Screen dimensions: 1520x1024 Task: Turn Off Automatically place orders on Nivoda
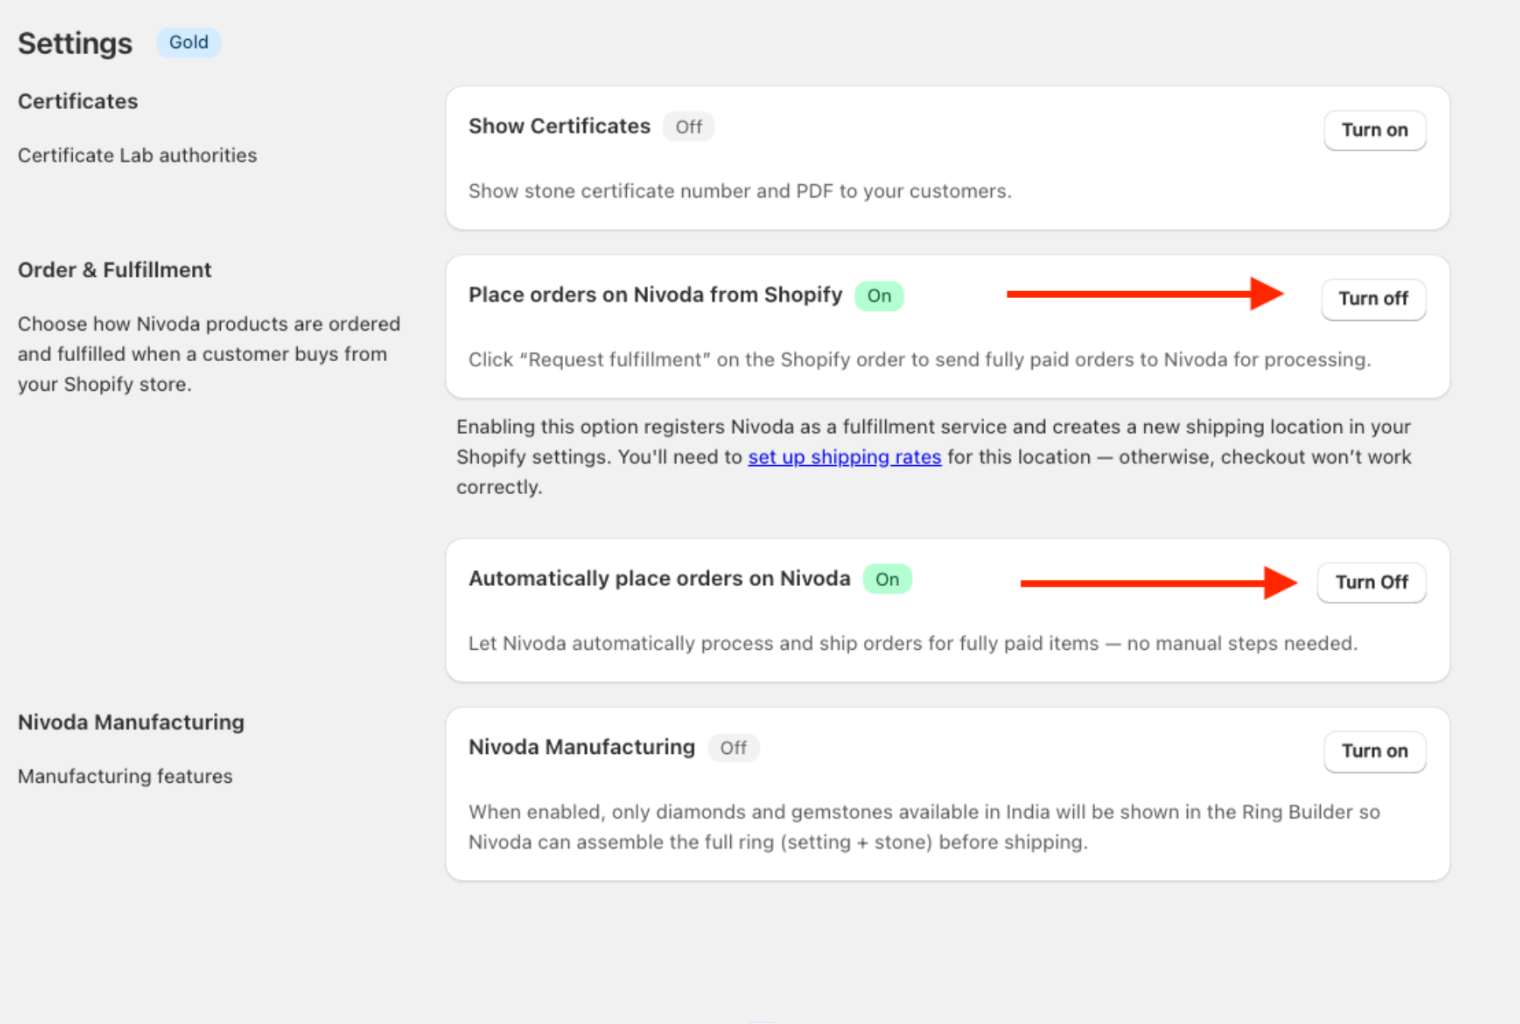(1371, 582)
